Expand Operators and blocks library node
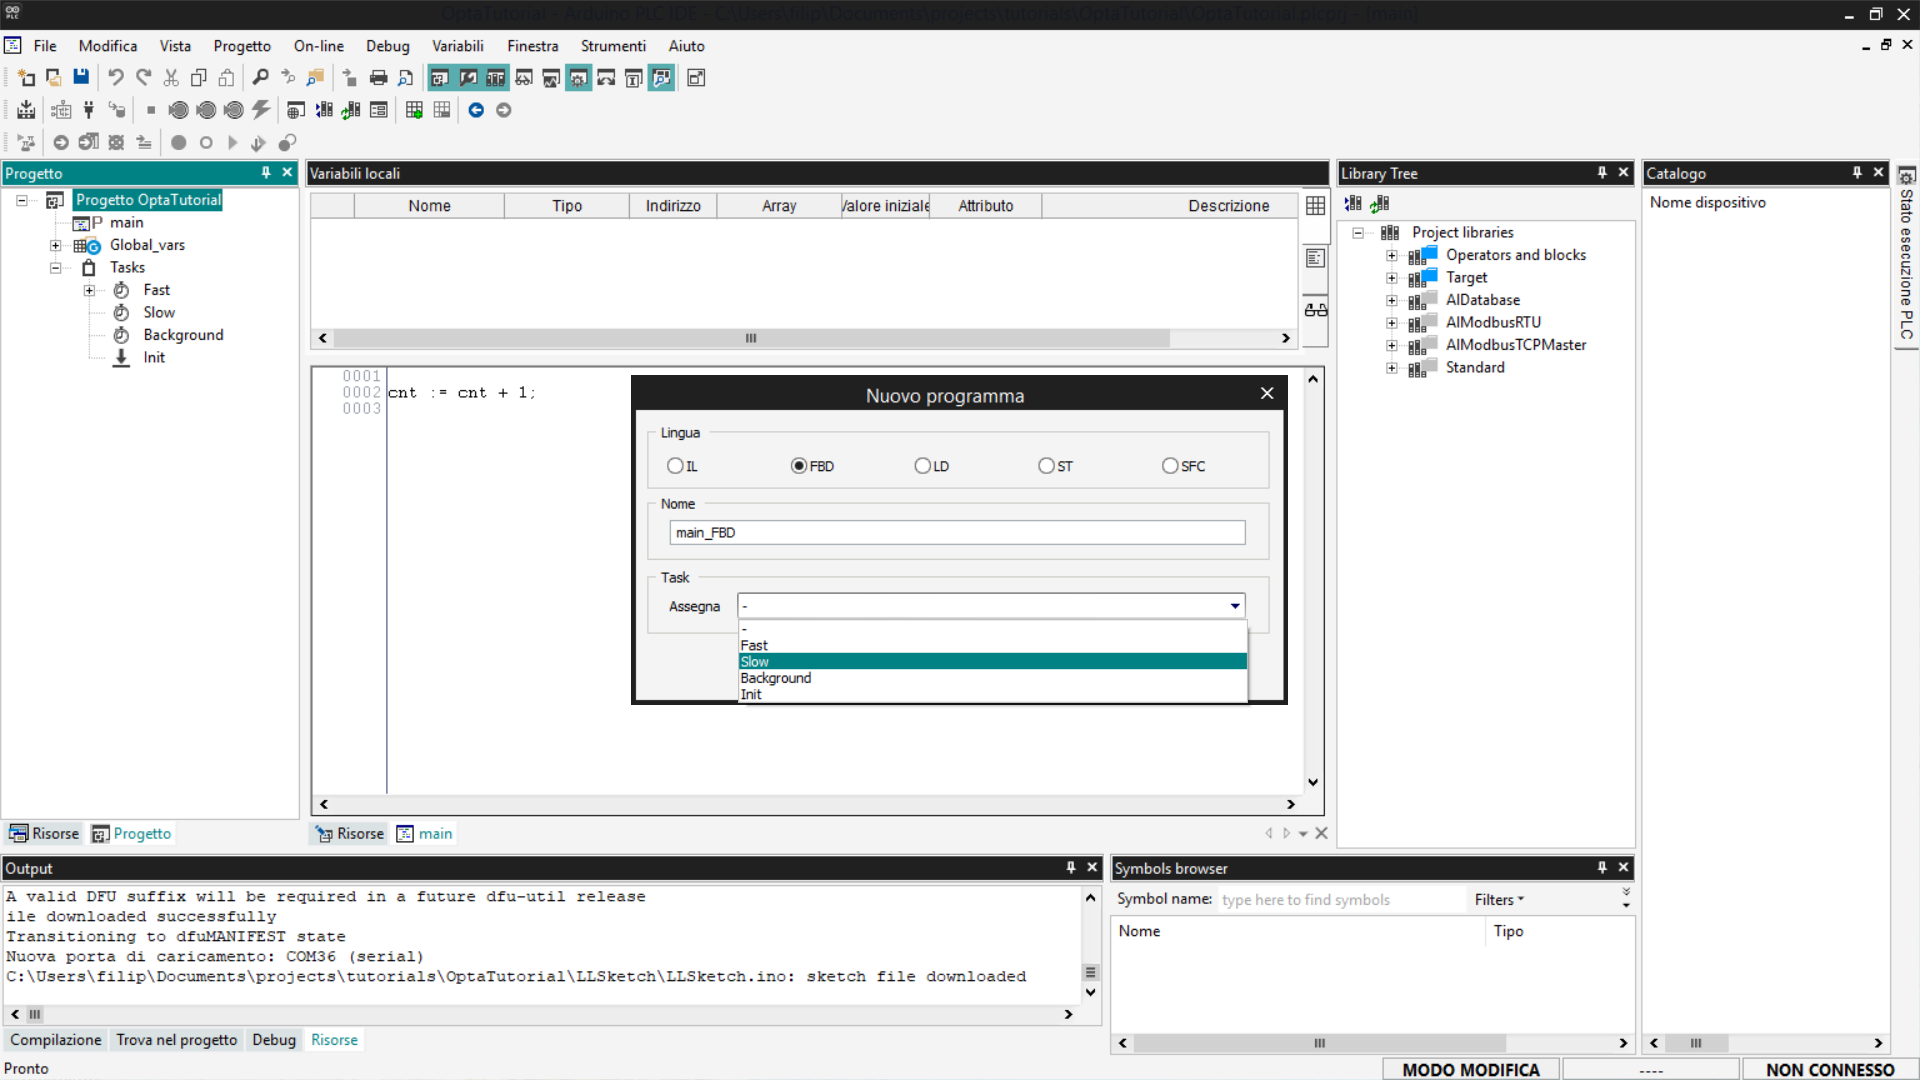 [1391, 256]
